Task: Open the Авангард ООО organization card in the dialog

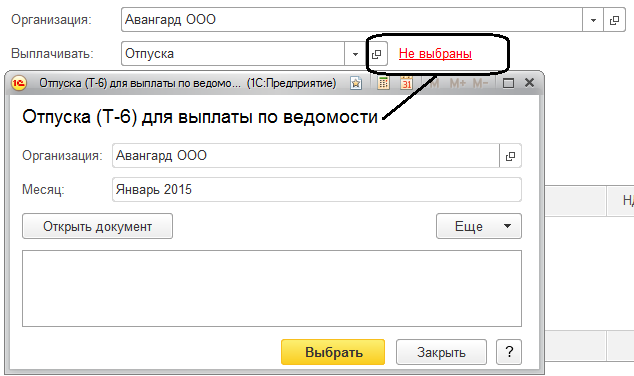Action: pyautogui.click(x=510, y=156)
